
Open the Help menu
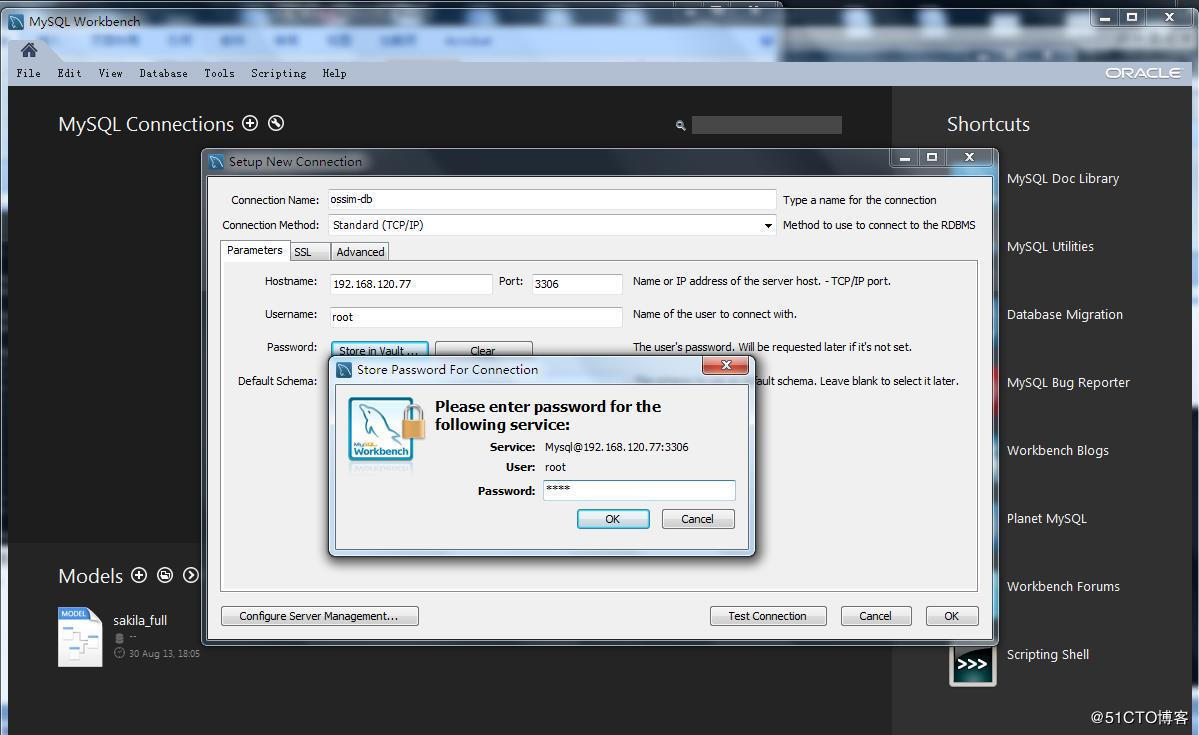point(334,73)
